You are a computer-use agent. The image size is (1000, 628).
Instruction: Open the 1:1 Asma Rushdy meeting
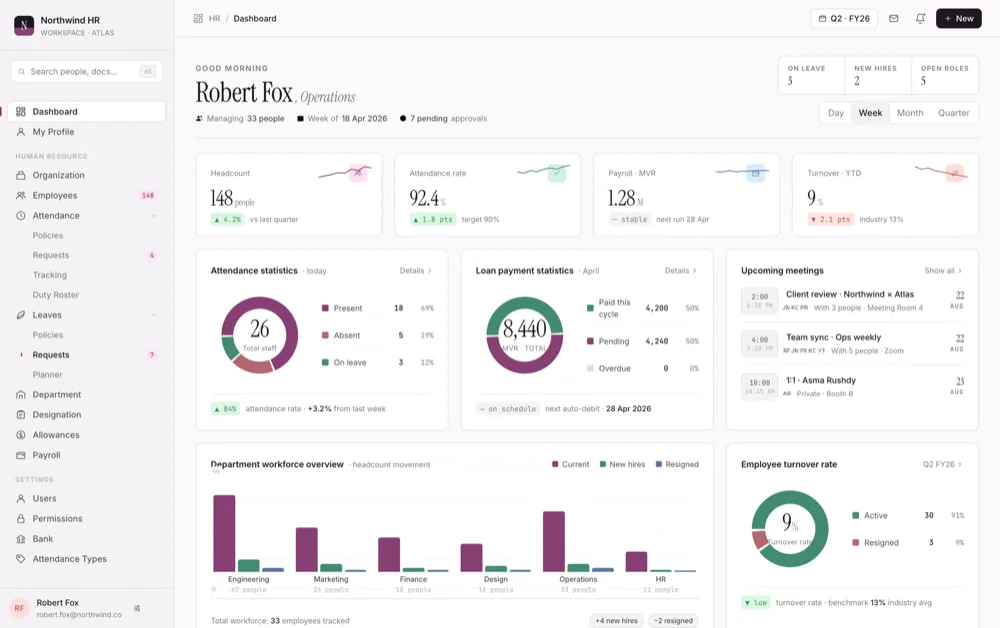click(x=852, y=386)
